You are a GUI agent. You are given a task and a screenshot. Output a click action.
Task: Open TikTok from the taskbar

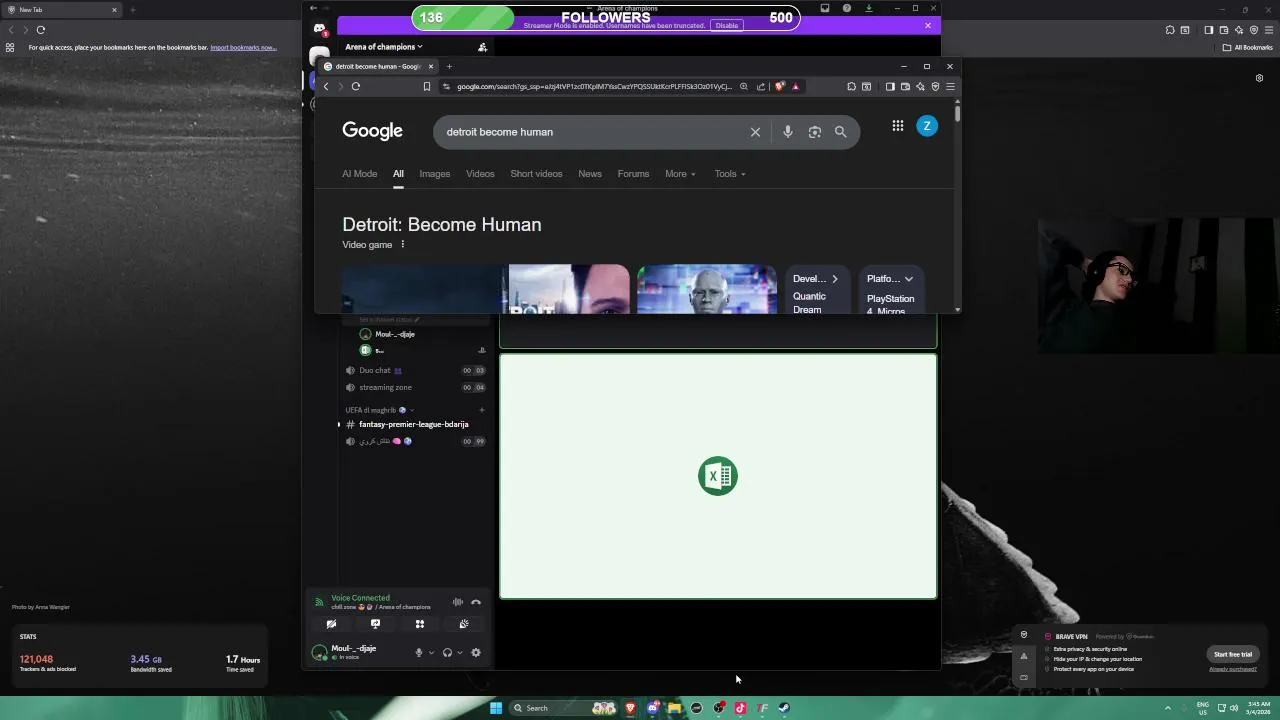(x=740, y=708)
